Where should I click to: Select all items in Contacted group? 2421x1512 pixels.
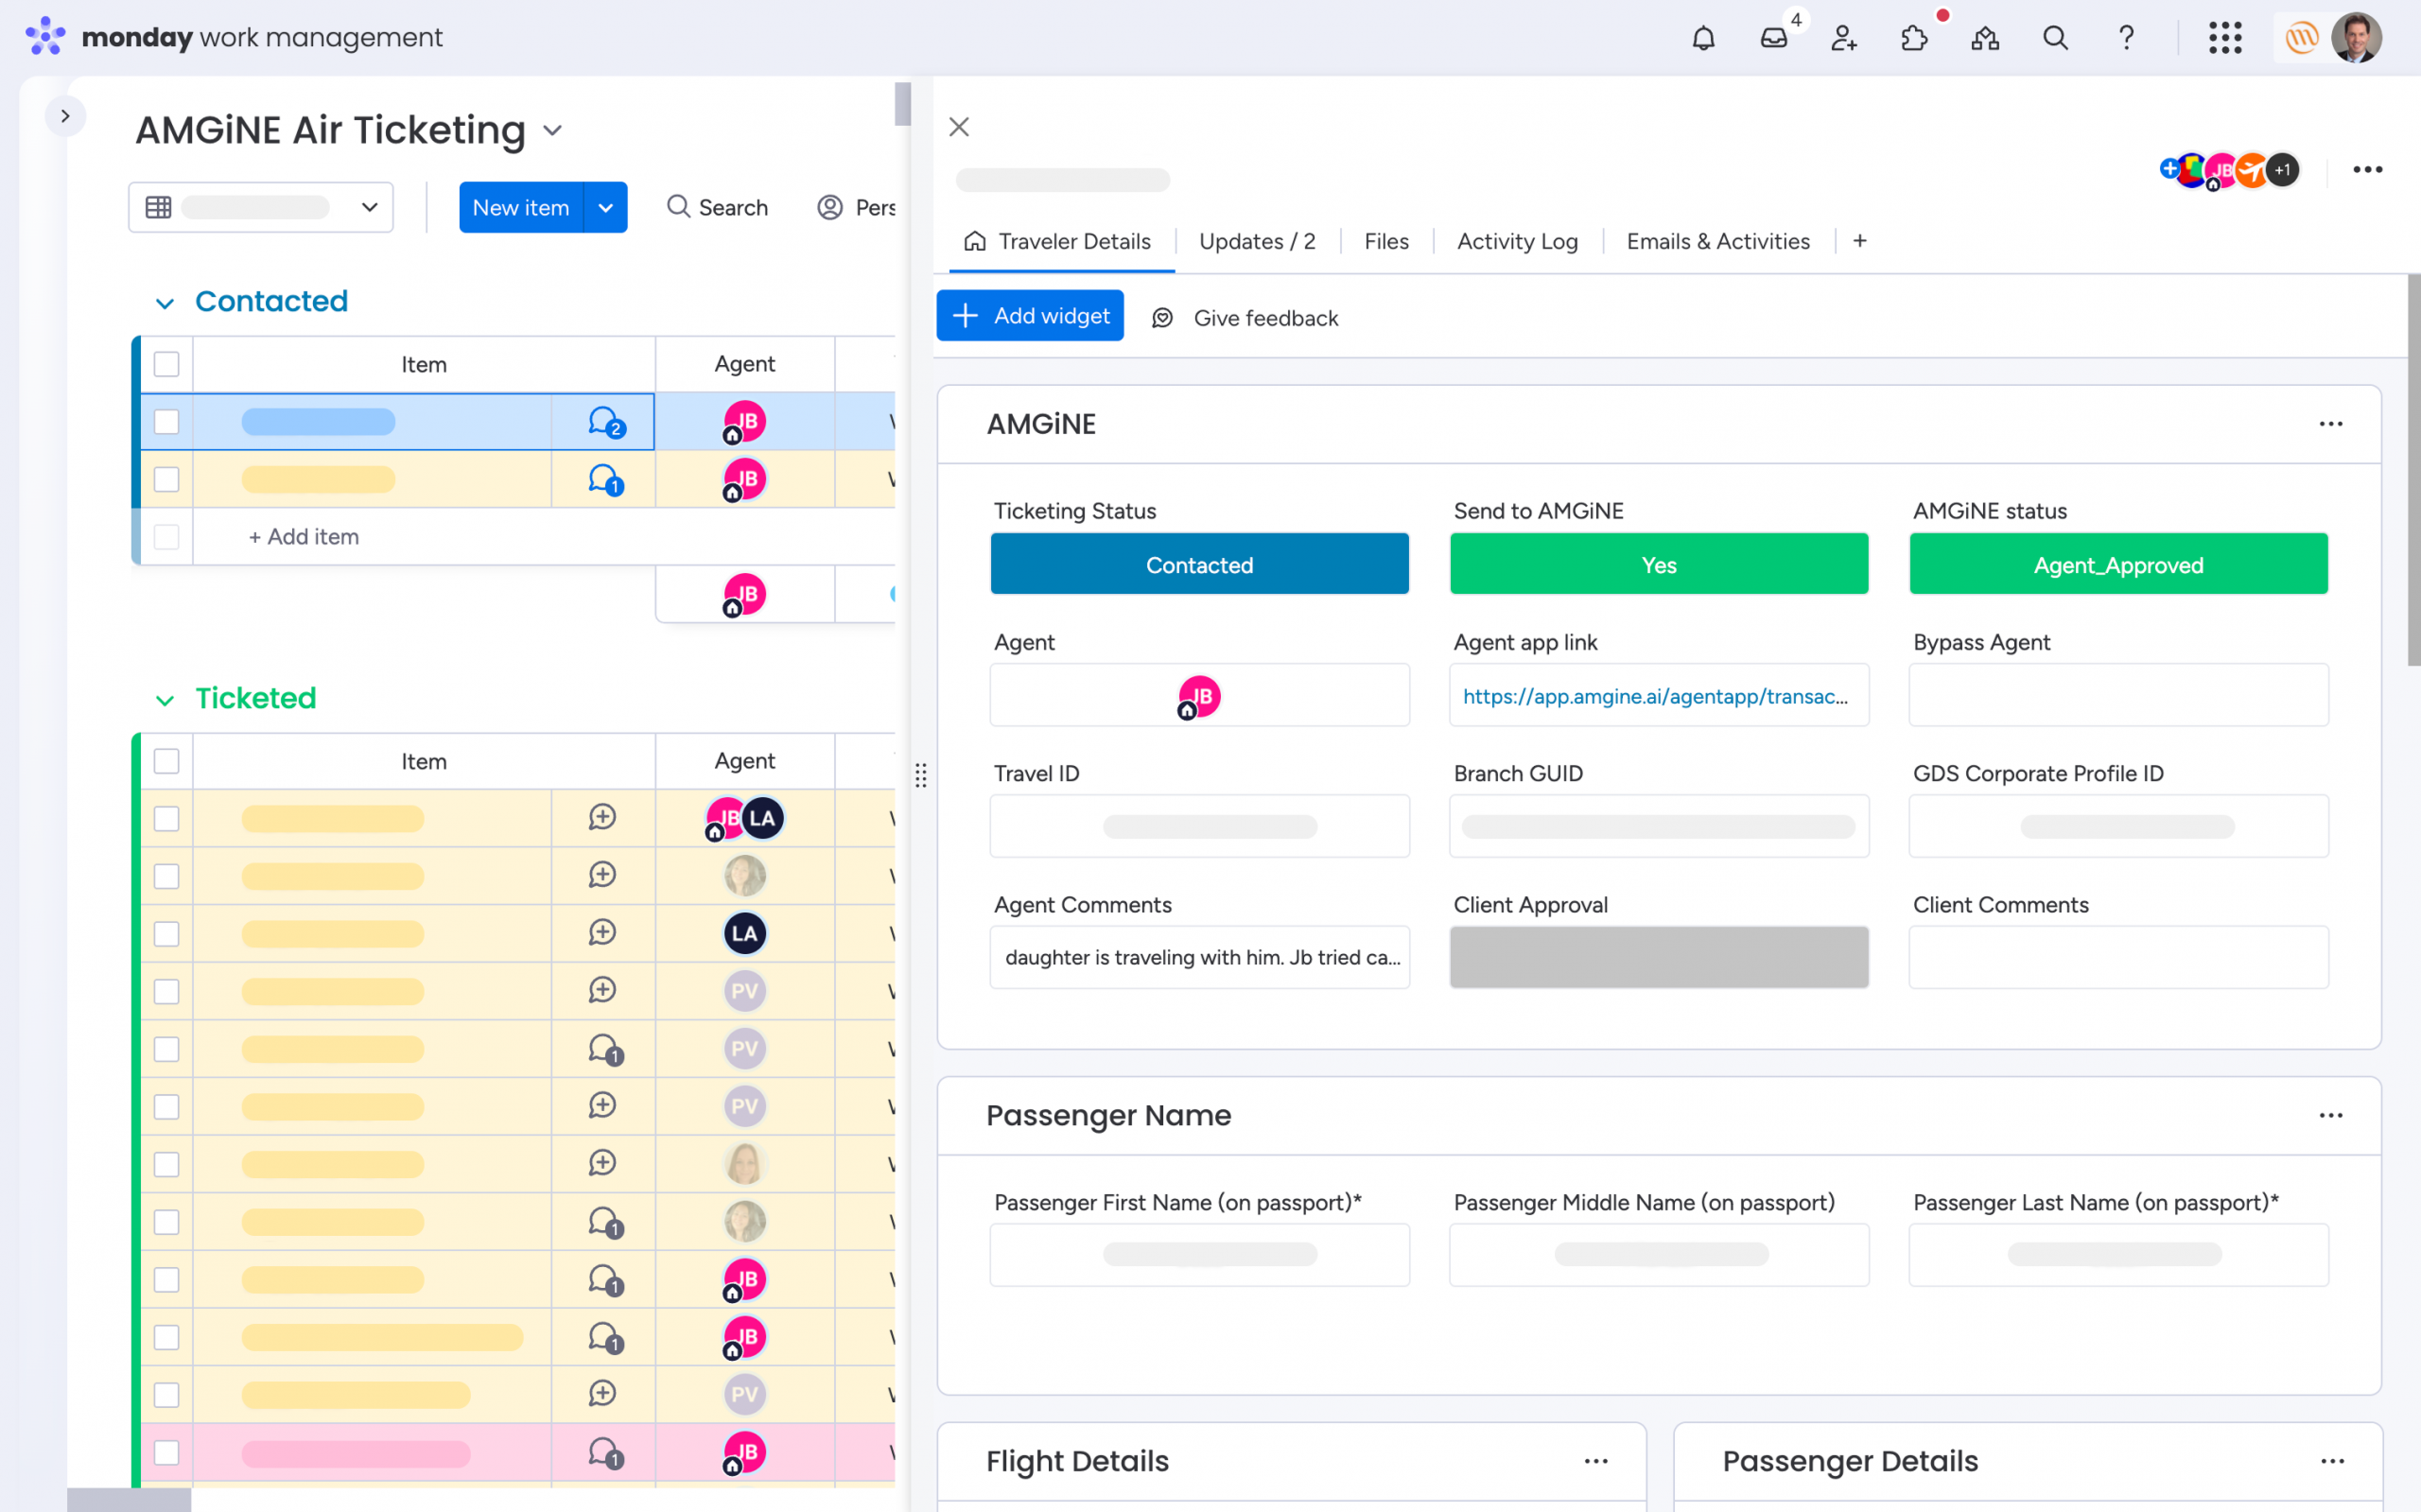coord(166,364)
